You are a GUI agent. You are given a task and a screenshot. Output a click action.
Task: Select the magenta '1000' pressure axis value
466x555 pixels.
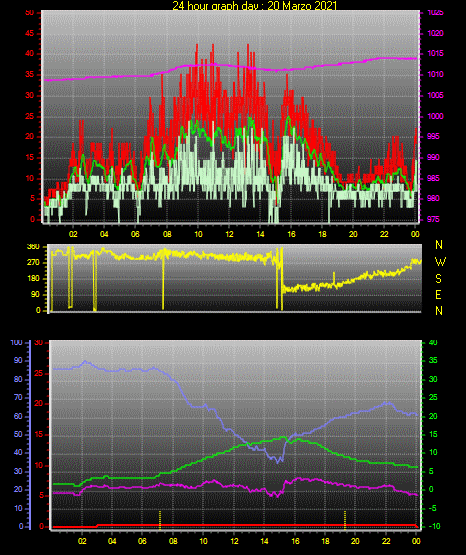[x=435, y=116]
